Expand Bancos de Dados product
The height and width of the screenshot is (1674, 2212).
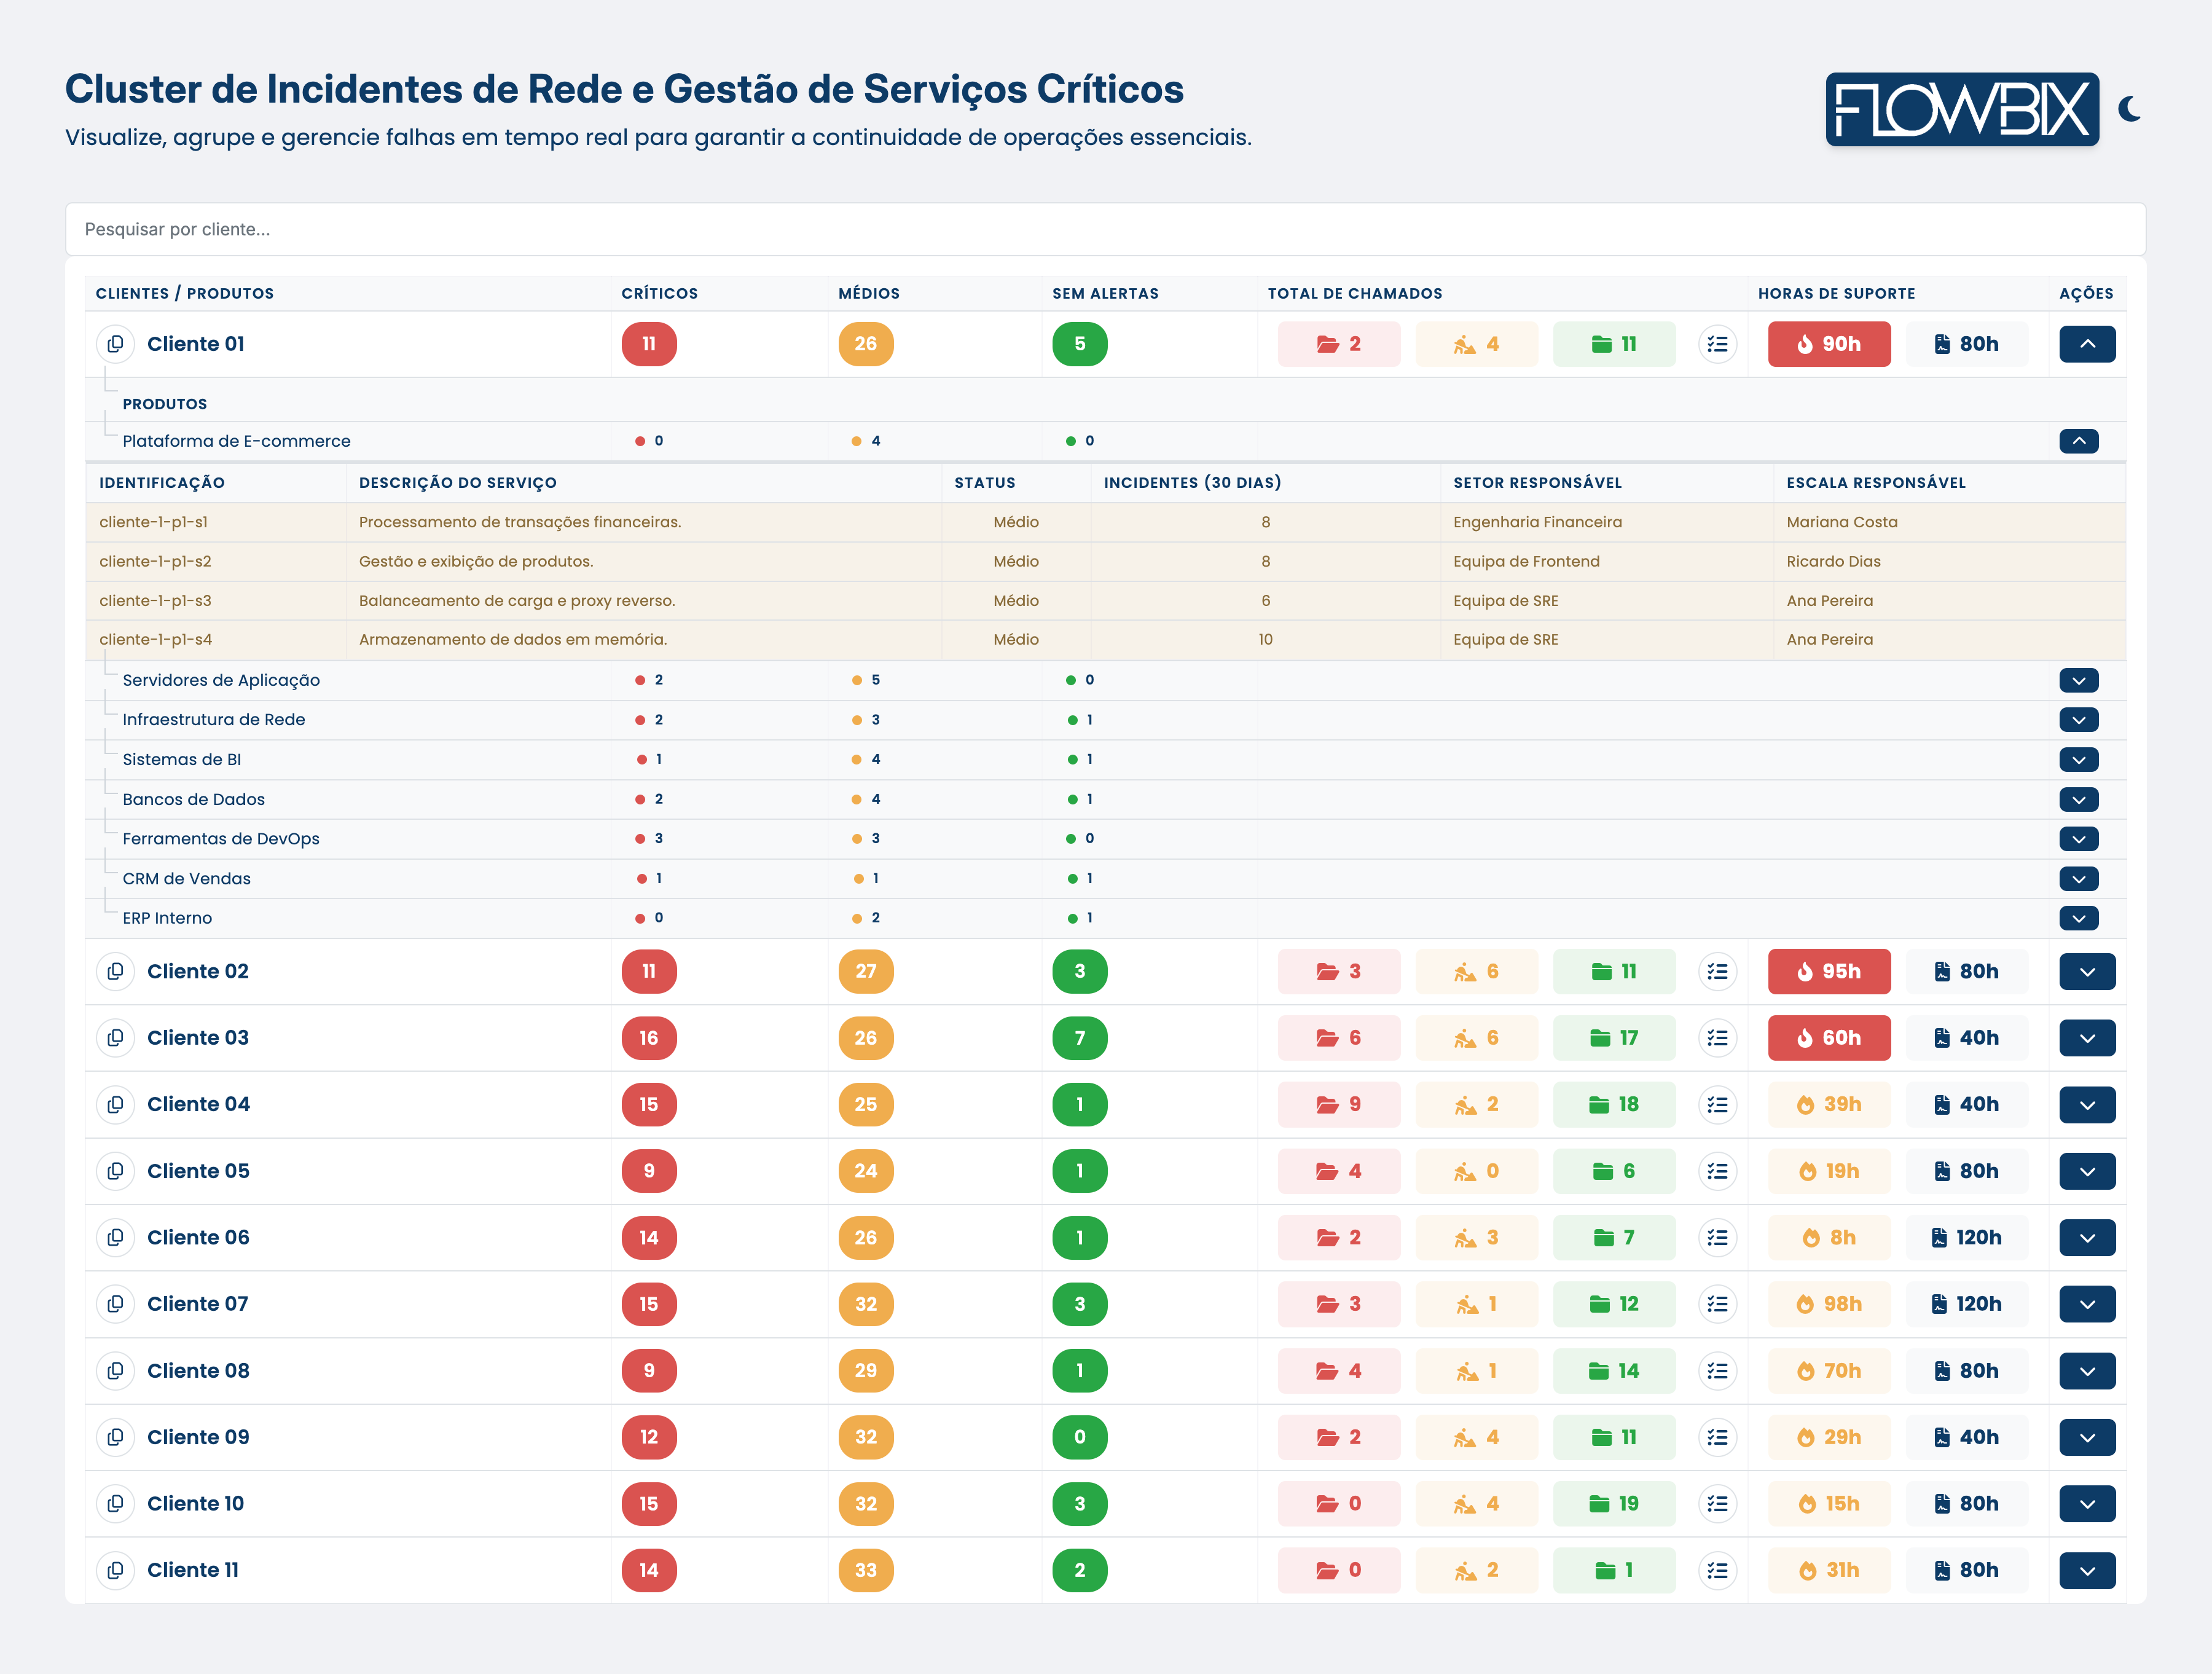pyautogui.click(x=2078, y=799)
